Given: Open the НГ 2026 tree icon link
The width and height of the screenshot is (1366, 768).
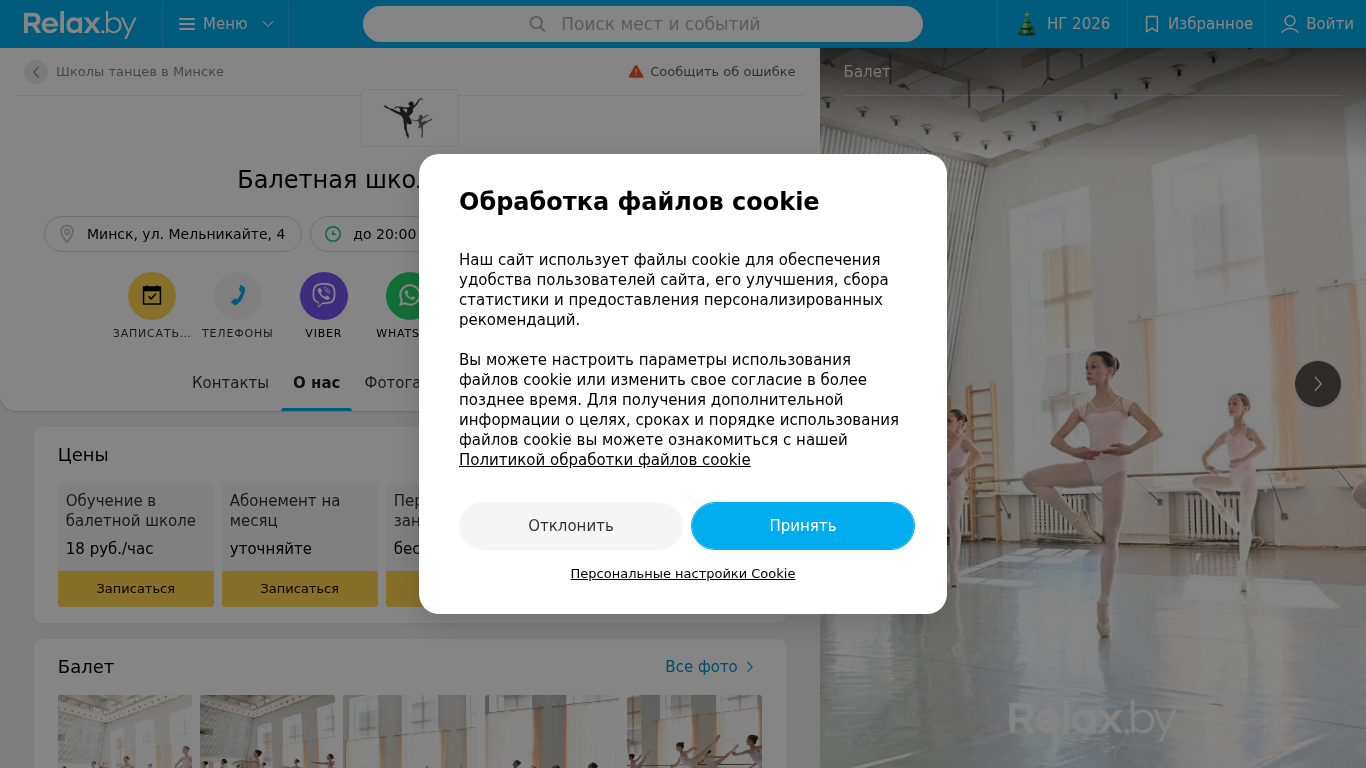Looking at the screenshot, I should pyautogui.click(x=1063, y=24).
